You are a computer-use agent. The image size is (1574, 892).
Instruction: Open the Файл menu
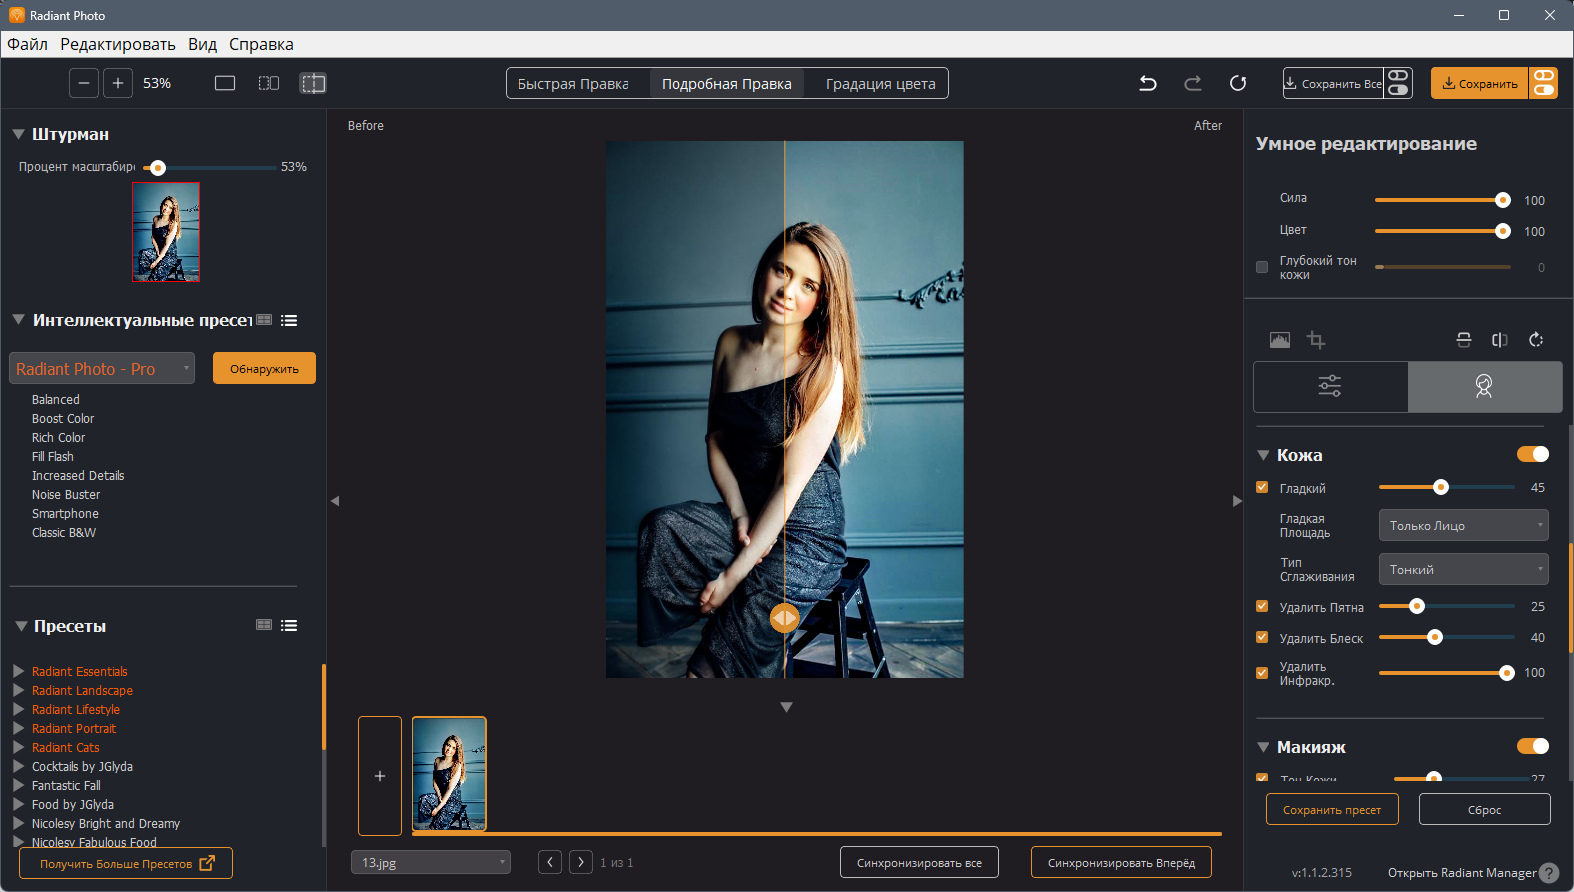coord(28,44)
